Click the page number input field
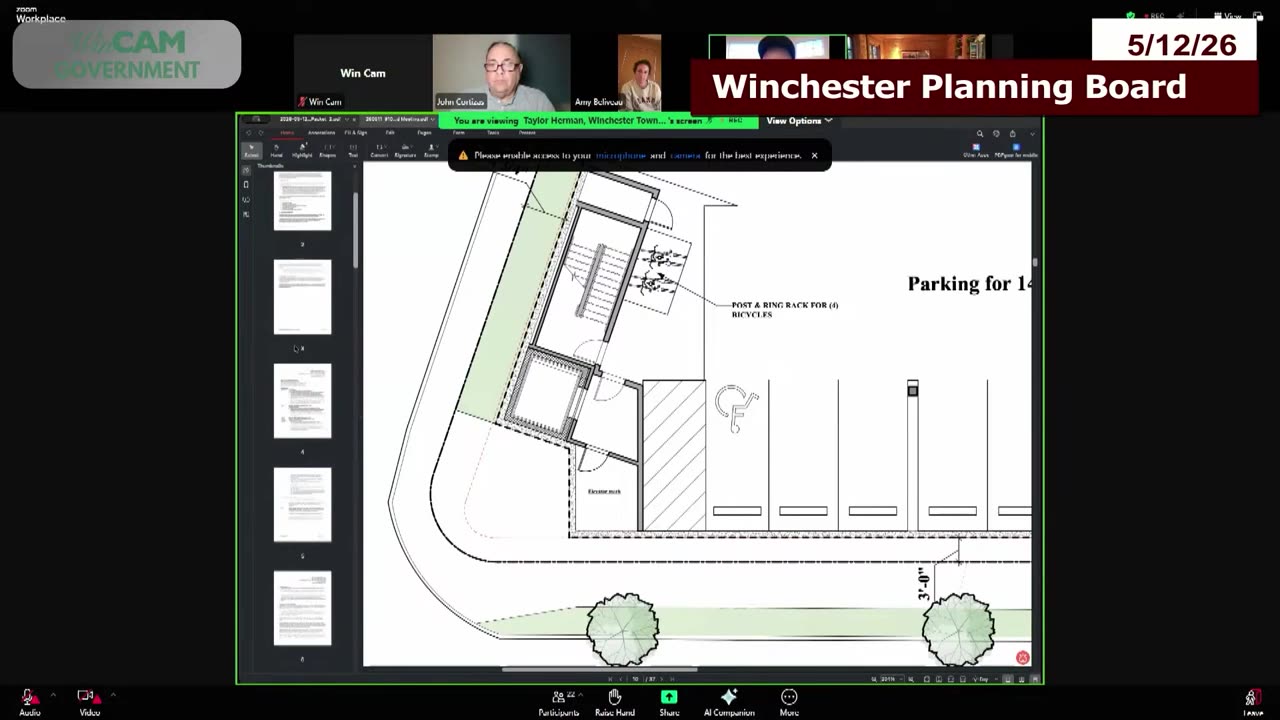Image resolution: width=1280 pixels, height=720 pixels. (x=636, y=679)
